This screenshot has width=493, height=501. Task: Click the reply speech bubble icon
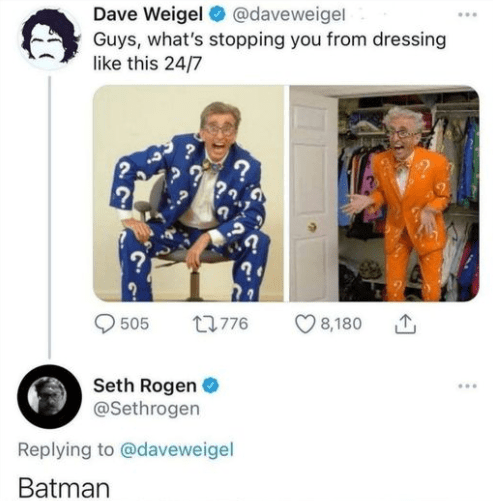pos(105,324)
